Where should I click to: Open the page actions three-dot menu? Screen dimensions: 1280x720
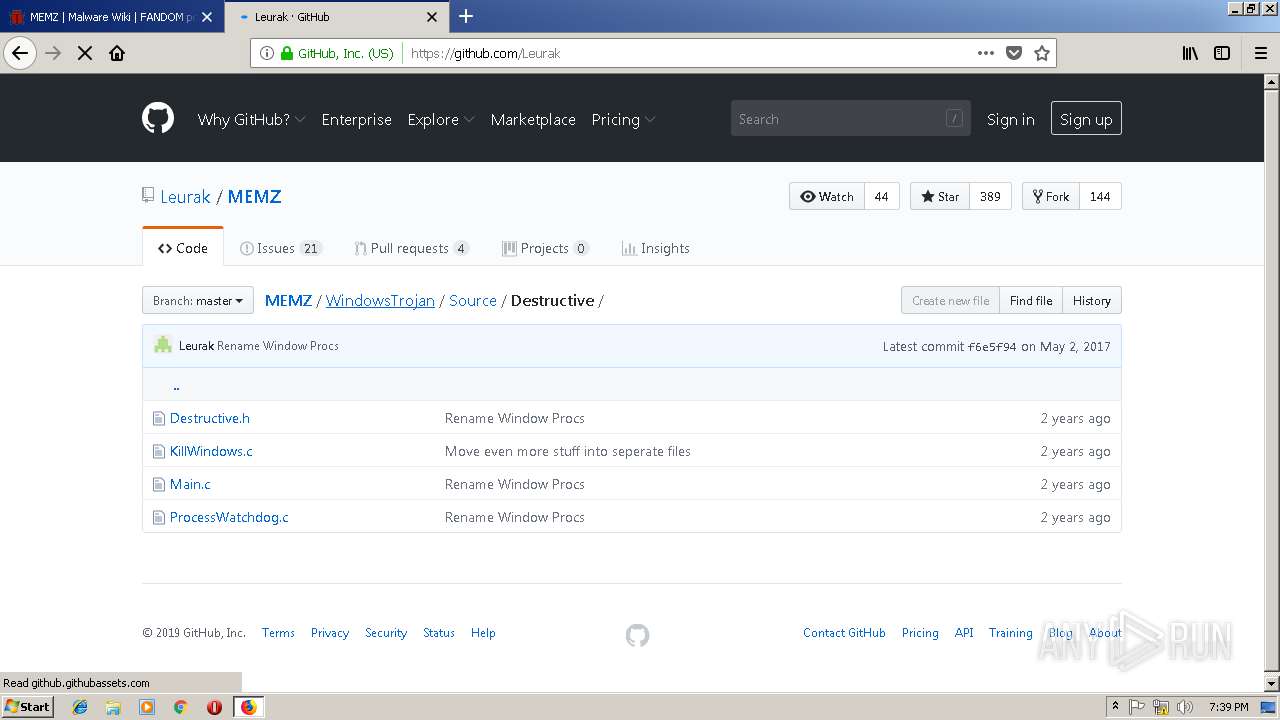tap(986, 53)
